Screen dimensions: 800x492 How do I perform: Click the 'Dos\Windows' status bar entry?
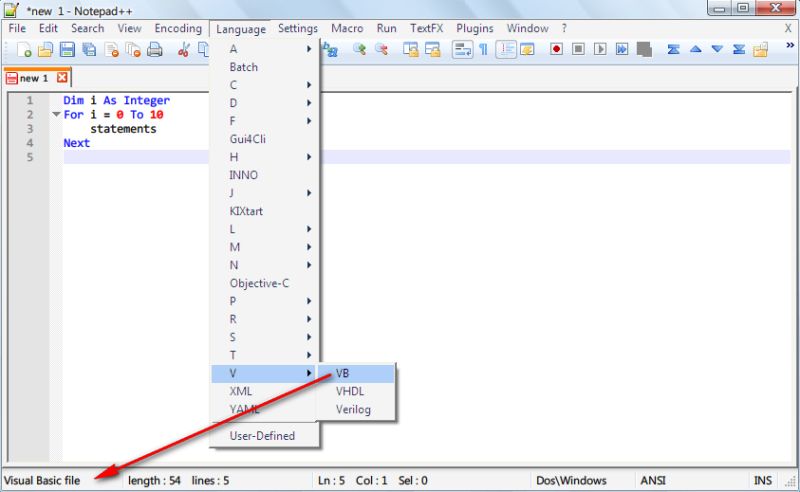(571, 481)
